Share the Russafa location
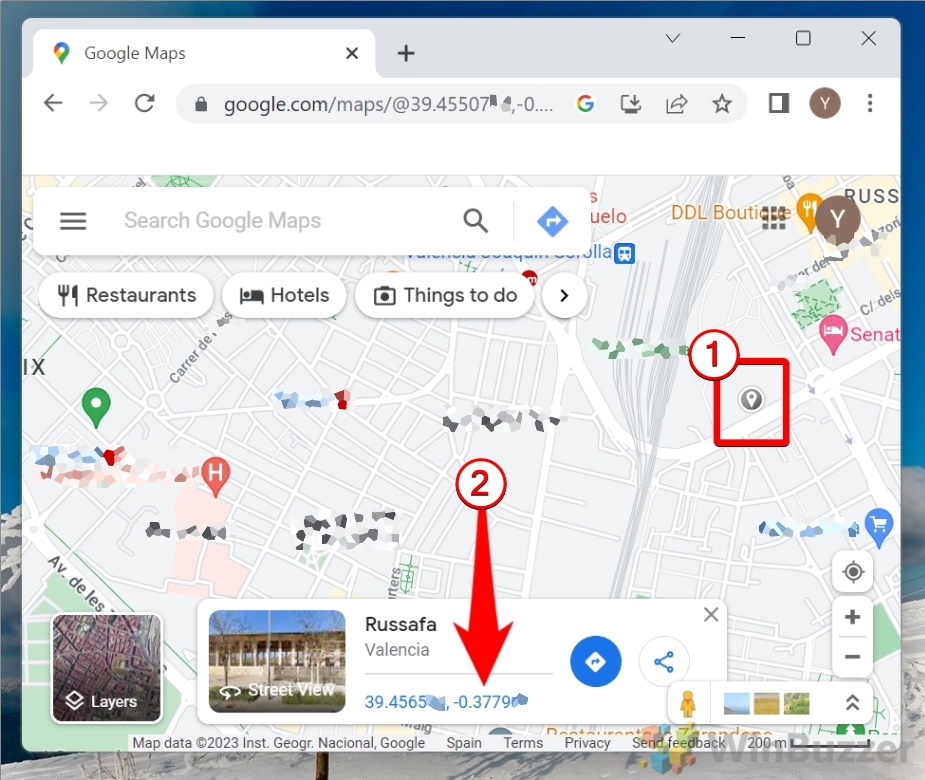The width and height of the screenshot is (925, 780). (x=664, y=661)
